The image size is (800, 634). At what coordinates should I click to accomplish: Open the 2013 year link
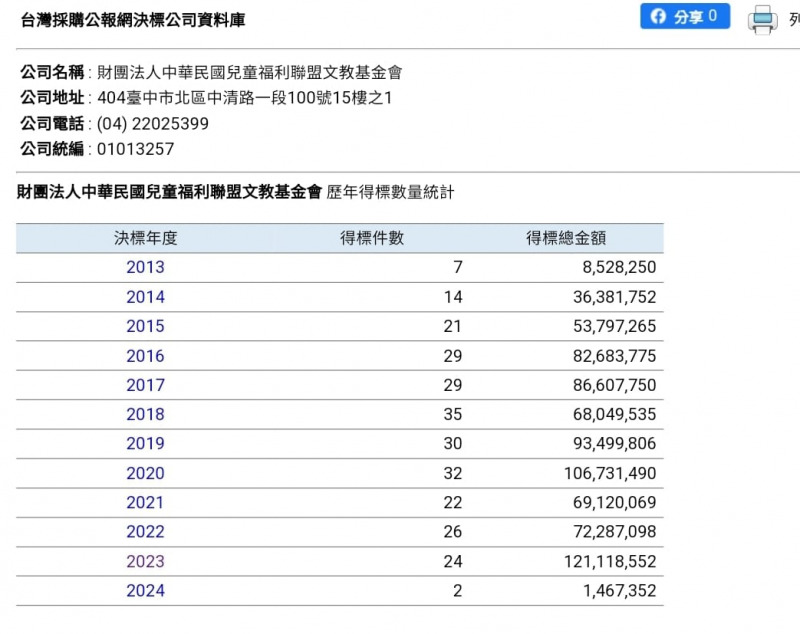click(145, 267)
